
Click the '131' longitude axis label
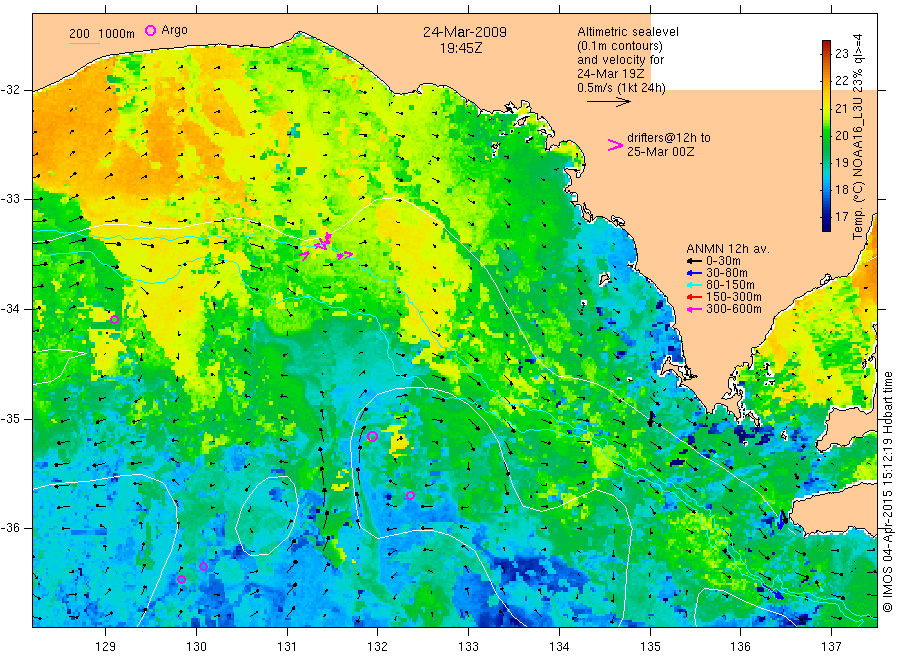(287, 647)
